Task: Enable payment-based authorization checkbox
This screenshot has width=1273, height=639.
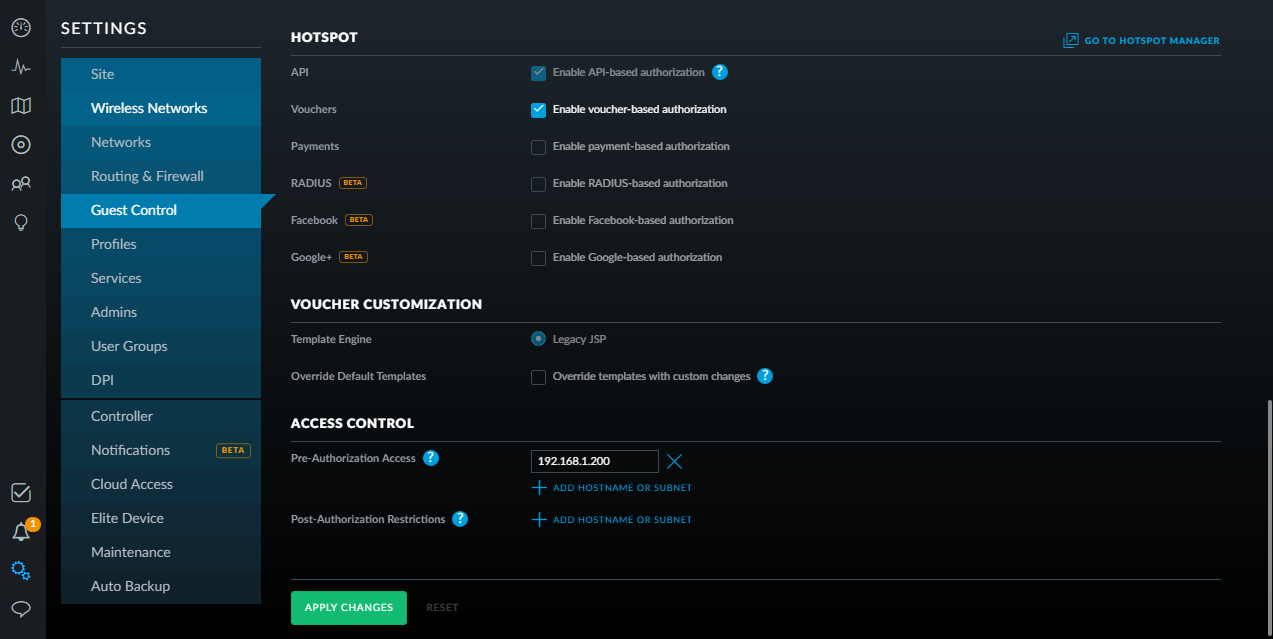Action: [x=538, y=147]
